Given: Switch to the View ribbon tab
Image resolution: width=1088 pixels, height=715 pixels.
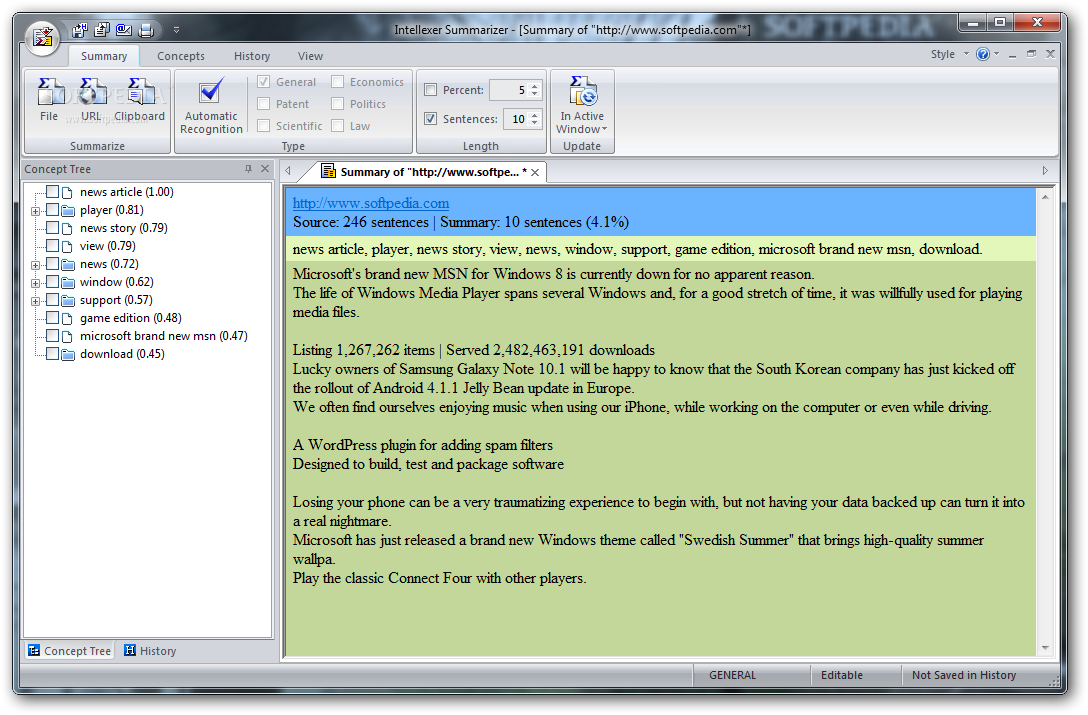Looking at the screenshot, I should (310, 56).
